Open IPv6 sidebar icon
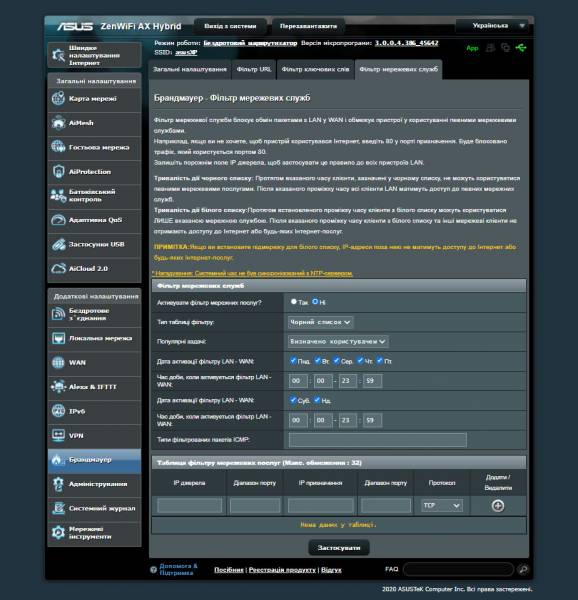This screenshot has width=578, height=600. pyautogui.click(x=59, y=411)
